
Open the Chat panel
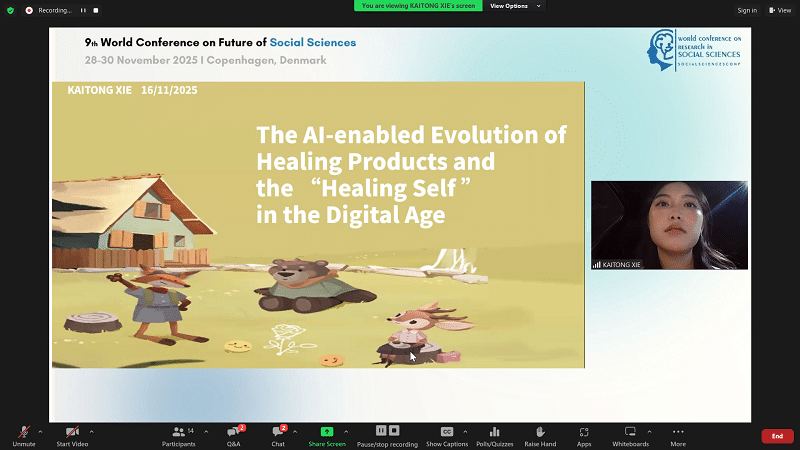(x=278, y=433)
